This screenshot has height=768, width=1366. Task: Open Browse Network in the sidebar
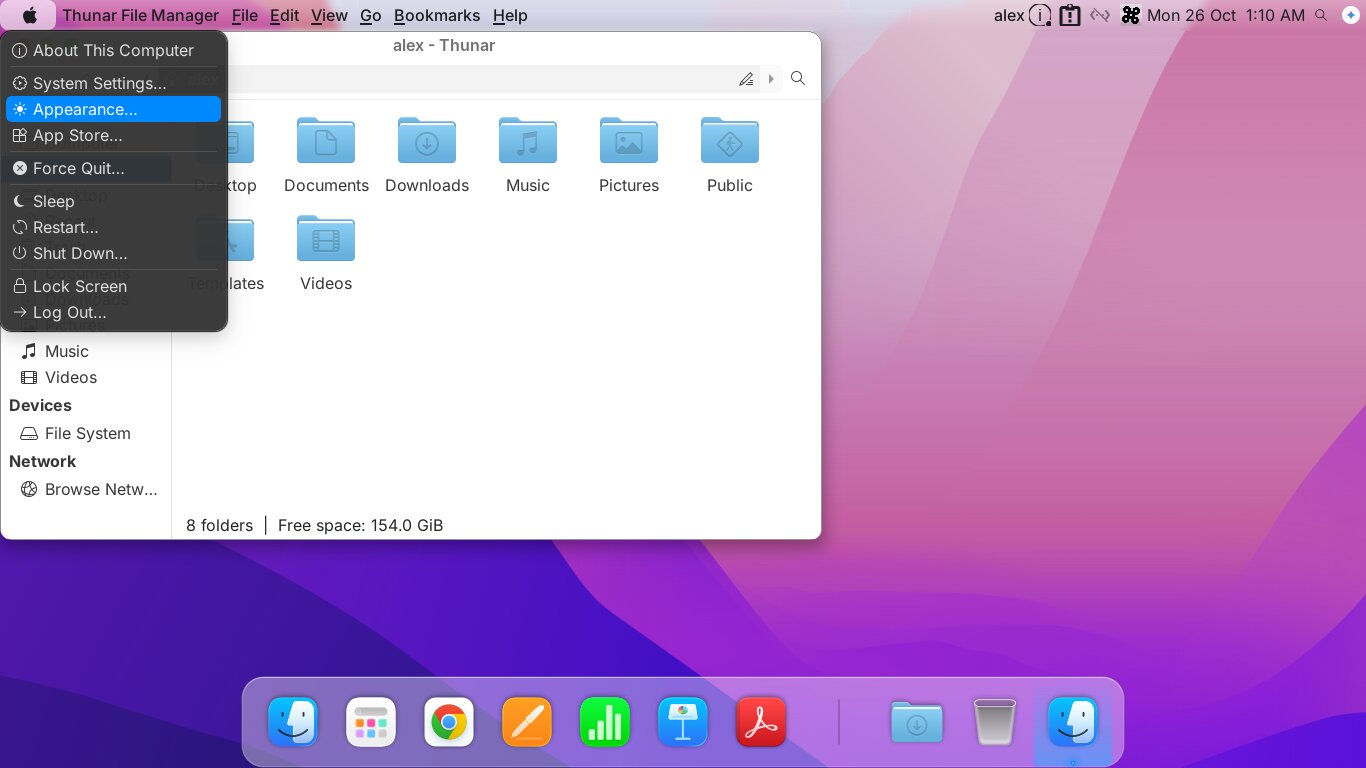click(x=86, y=489)
